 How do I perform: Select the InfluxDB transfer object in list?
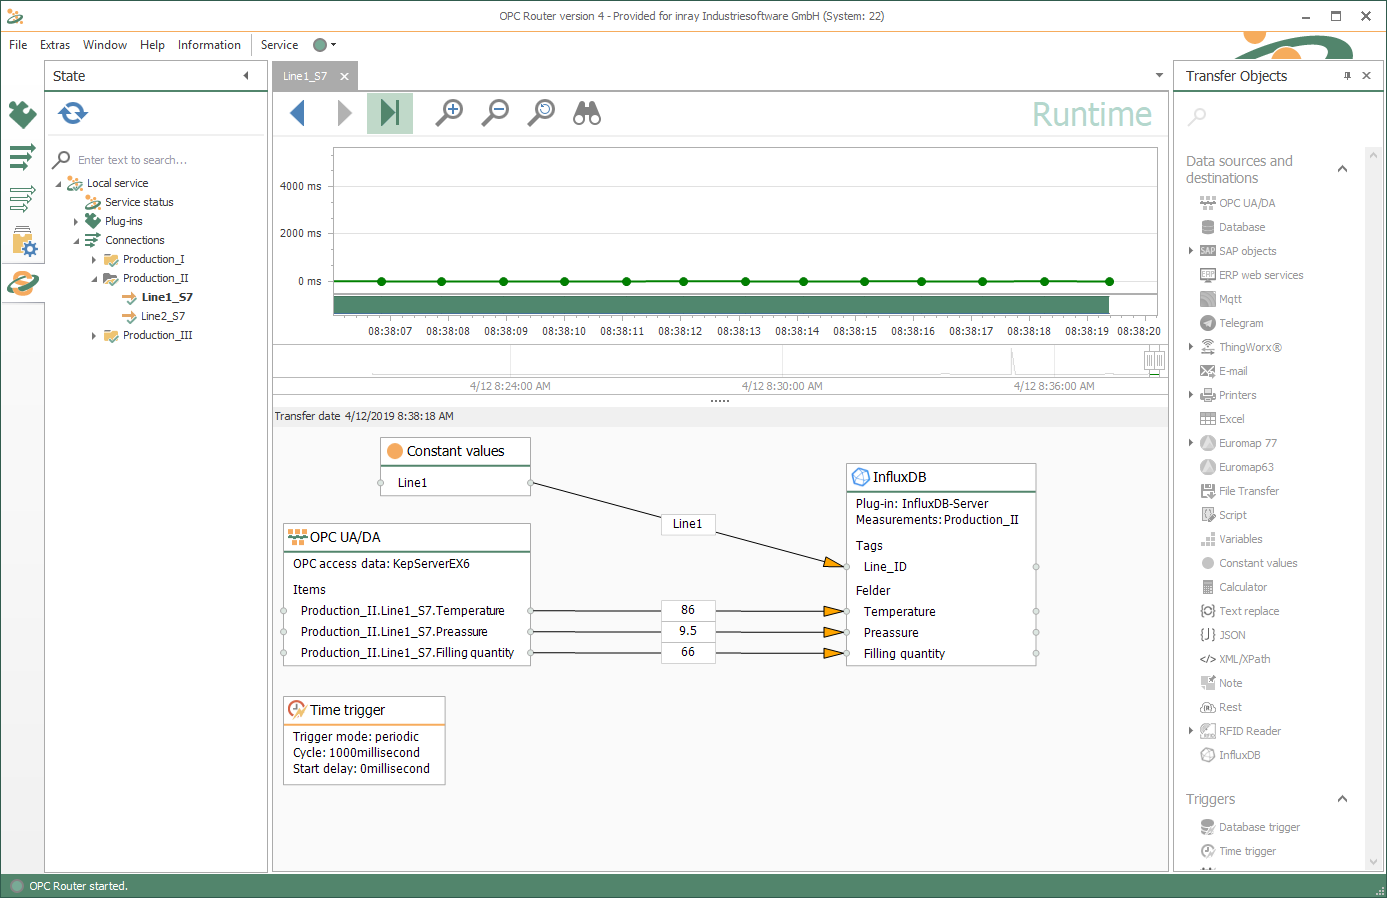pos(1239,755)
